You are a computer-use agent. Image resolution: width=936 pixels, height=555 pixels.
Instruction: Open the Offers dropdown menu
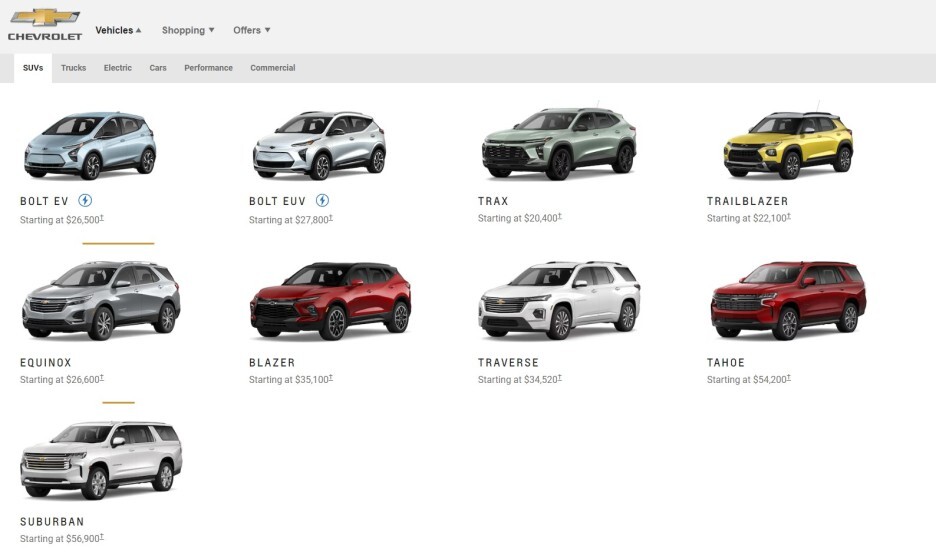(251, 30)
